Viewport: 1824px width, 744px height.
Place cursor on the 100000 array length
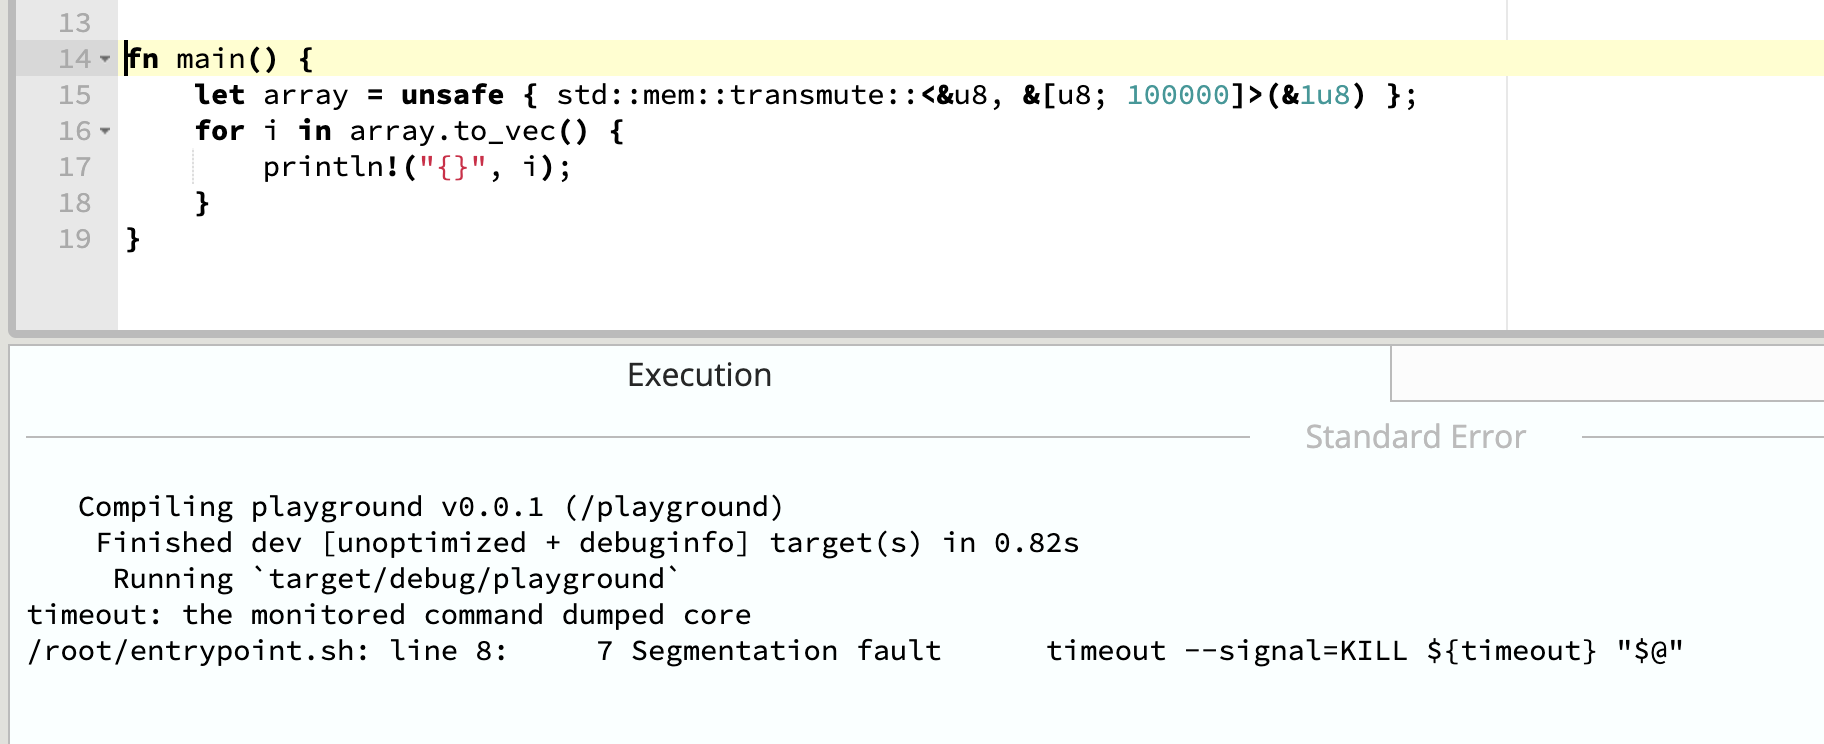tap(1178, 95)
